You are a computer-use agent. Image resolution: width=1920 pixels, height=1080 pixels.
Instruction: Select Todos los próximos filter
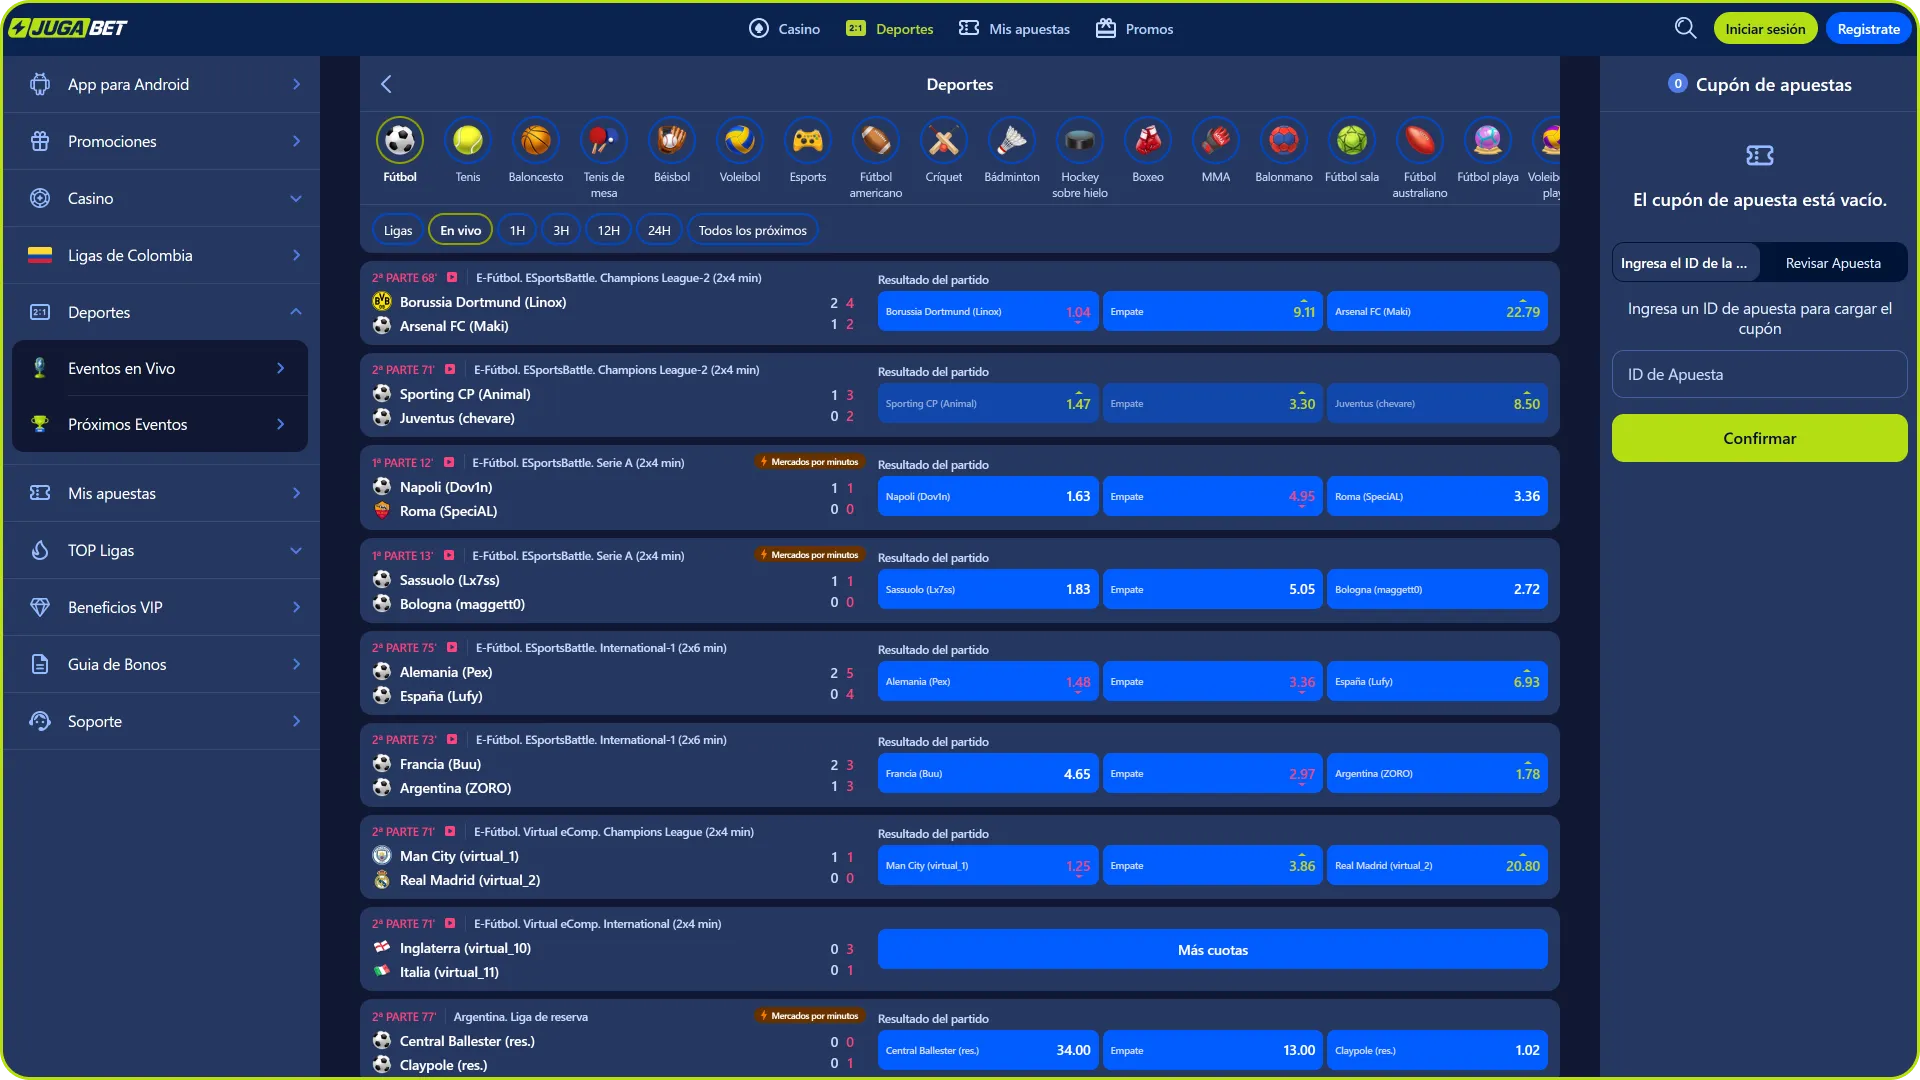tap(753, 230)
